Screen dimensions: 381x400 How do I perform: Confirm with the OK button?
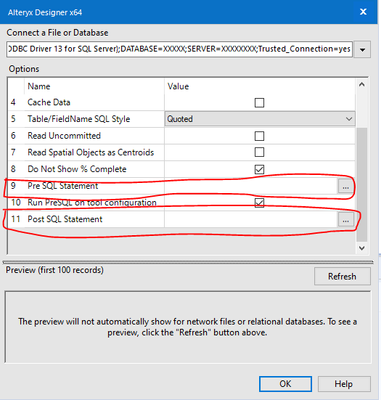click(x=285, y=384)
